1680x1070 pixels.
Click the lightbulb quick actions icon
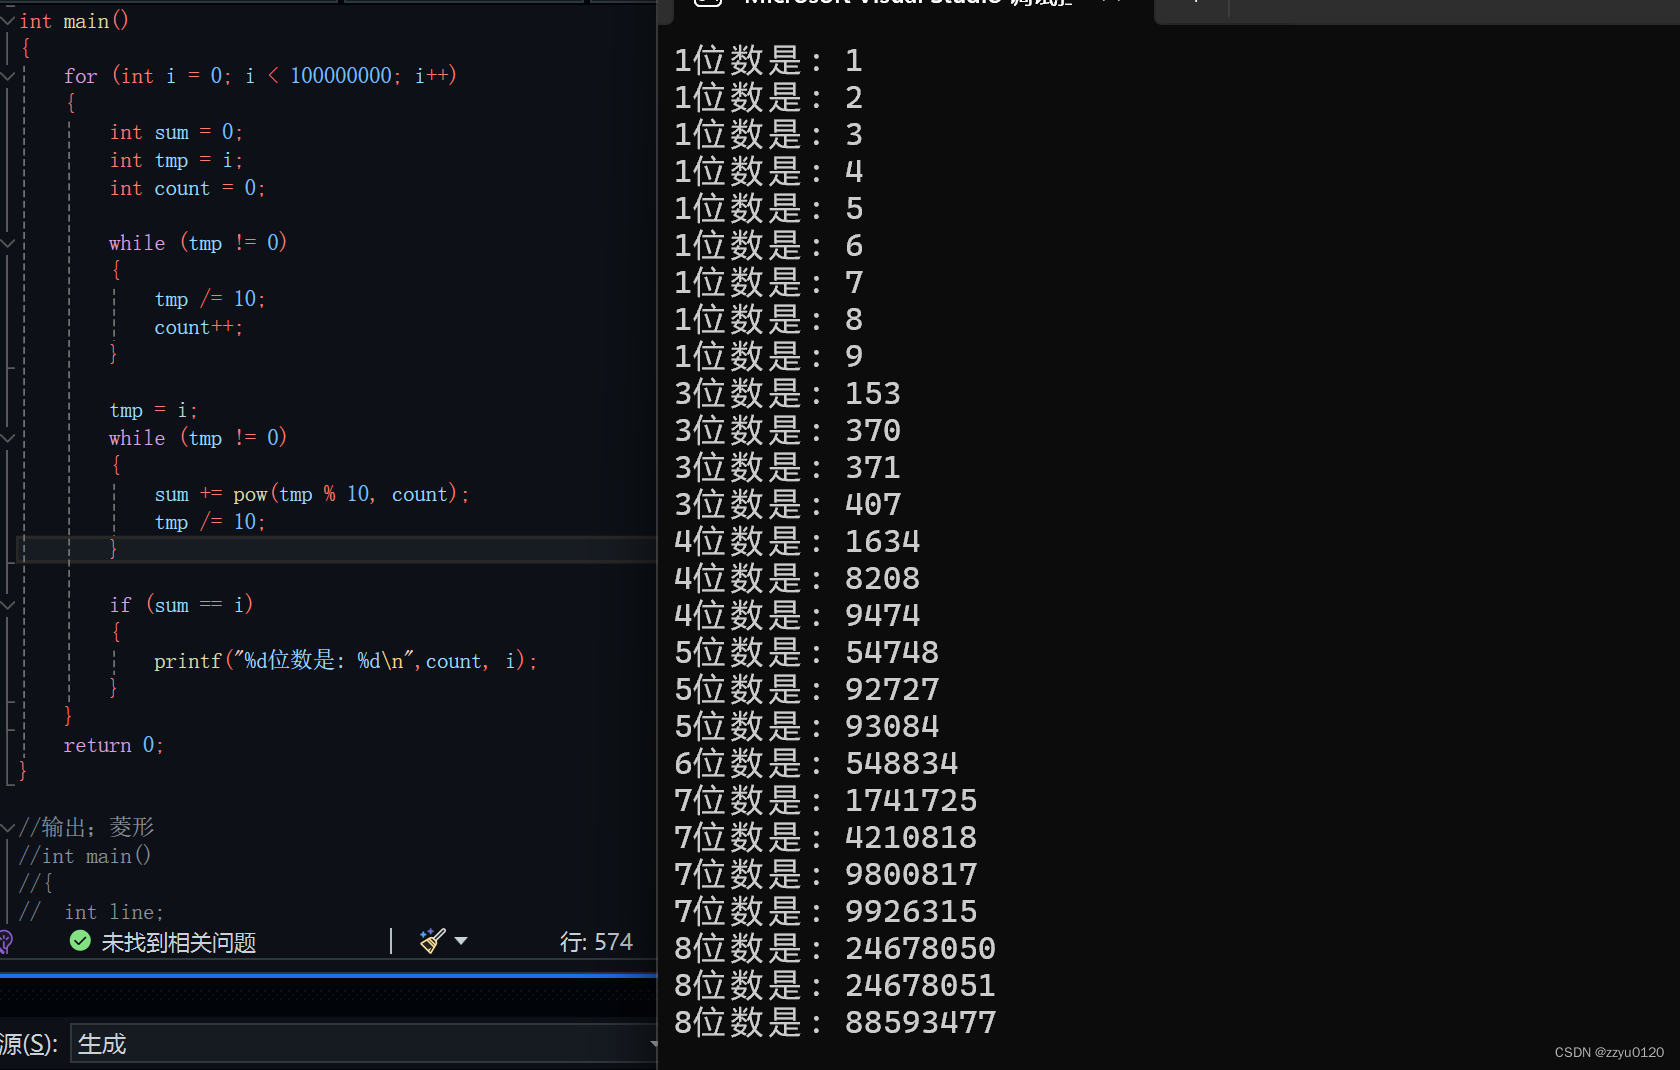pyautogui.click(x=5, y=941)
